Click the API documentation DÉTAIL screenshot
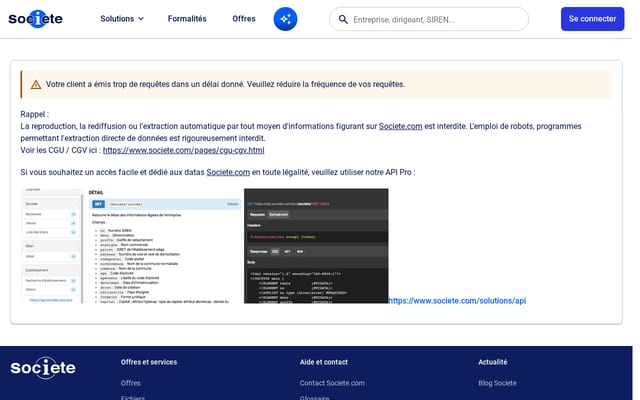The image size is (640, 400). 132,246
